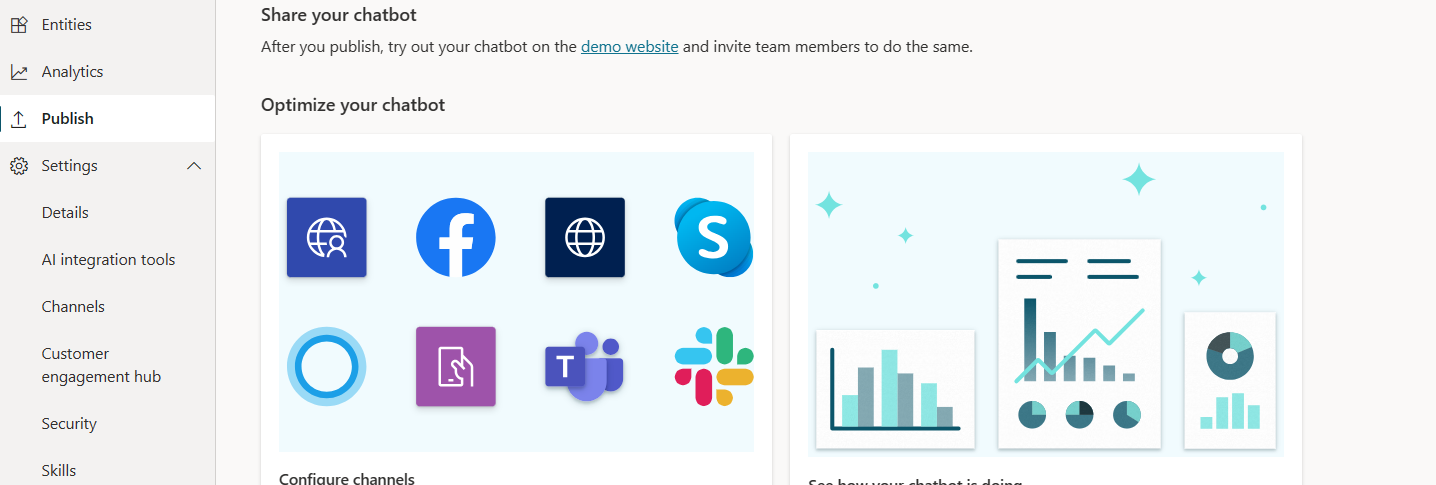Click the Facebook channel icon
1436x485 pixels.
click(x=456, y=237)
